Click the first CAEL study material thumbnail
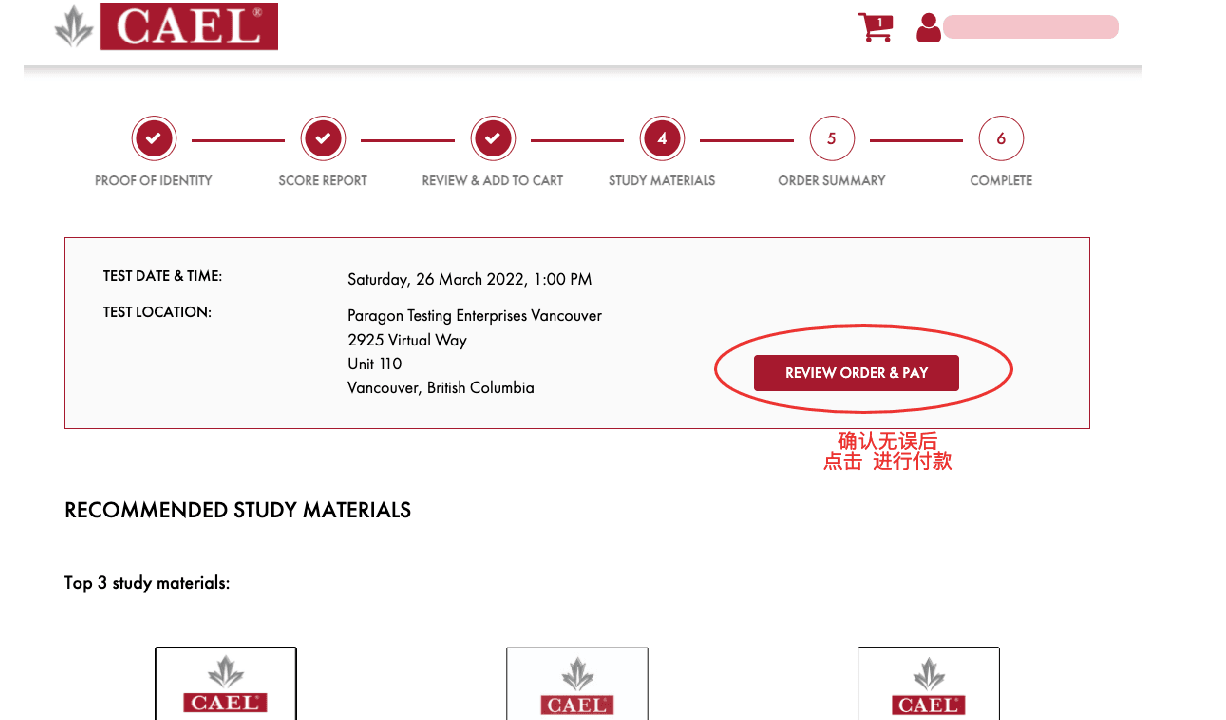The image size is (1226, 720). (x=226, y=683)
